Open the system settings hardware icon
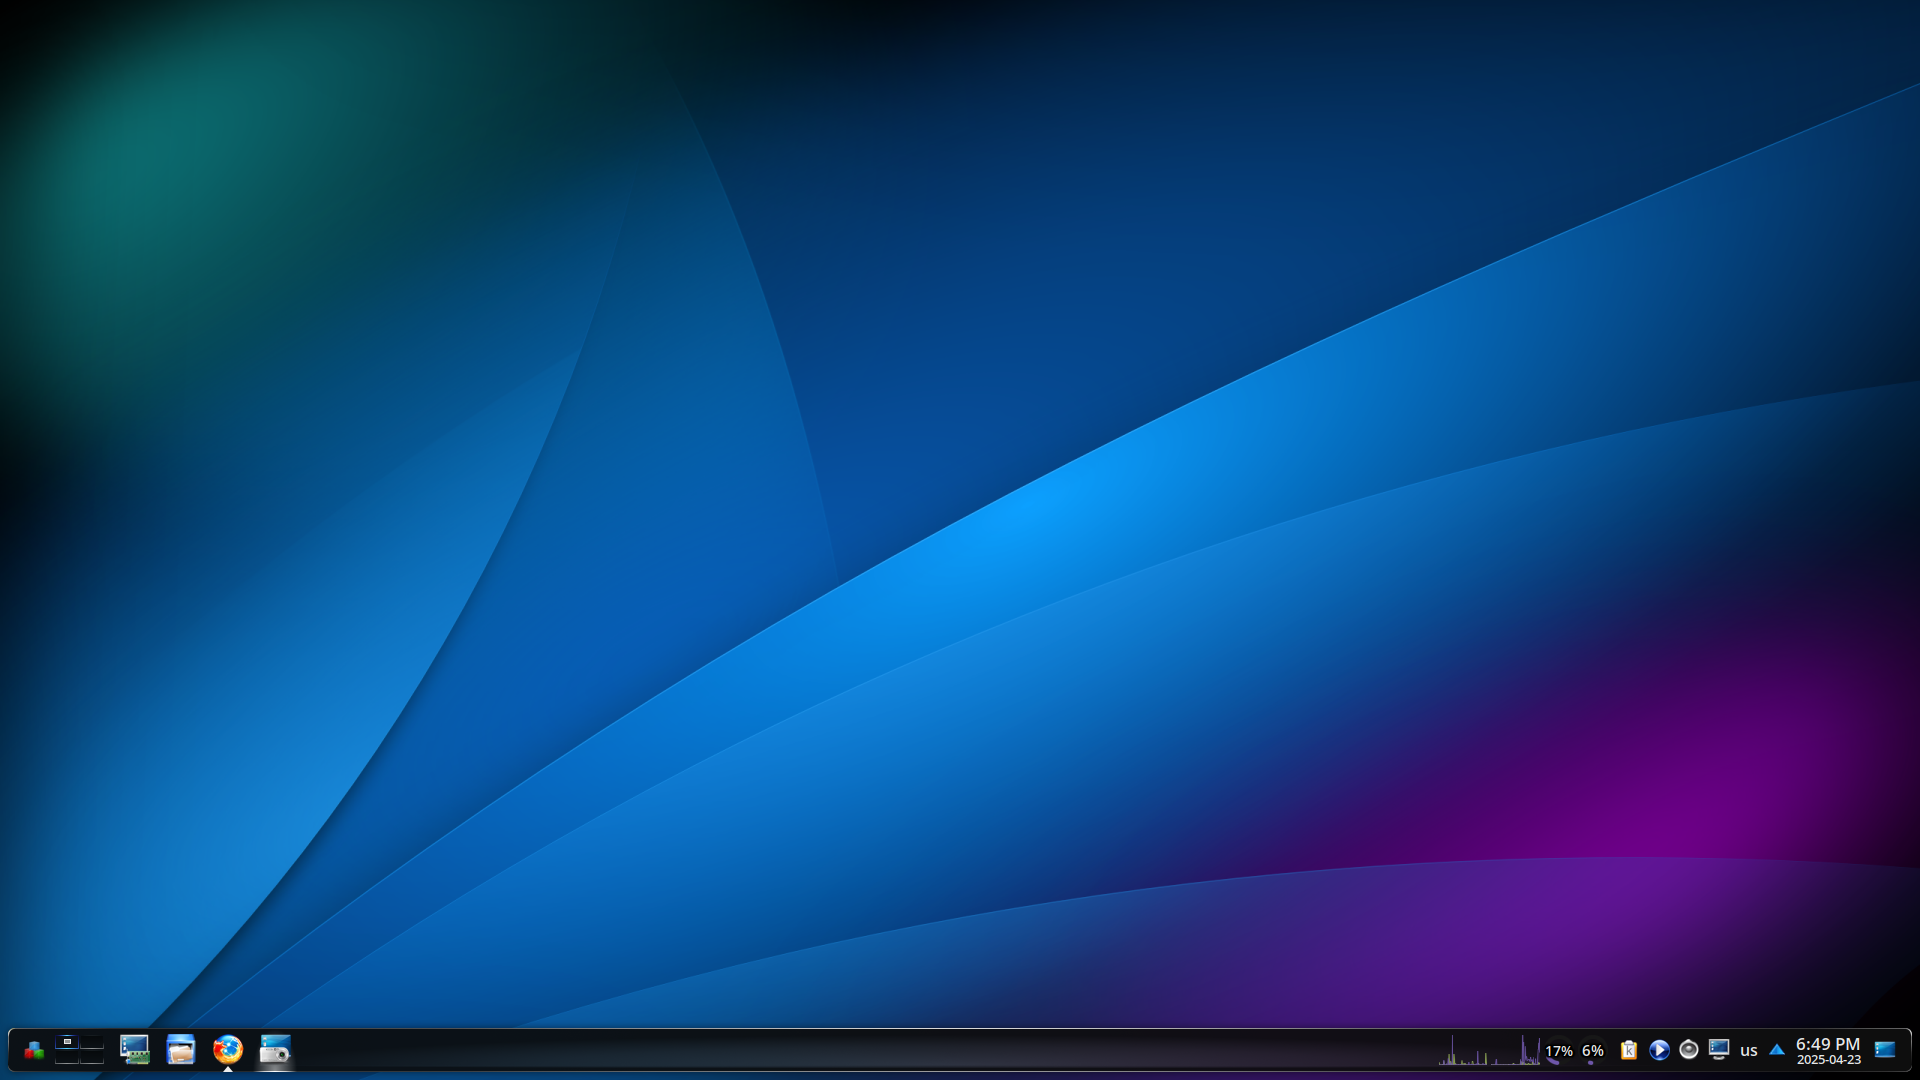1920x1080 pixels. (x=134, y=1050)
